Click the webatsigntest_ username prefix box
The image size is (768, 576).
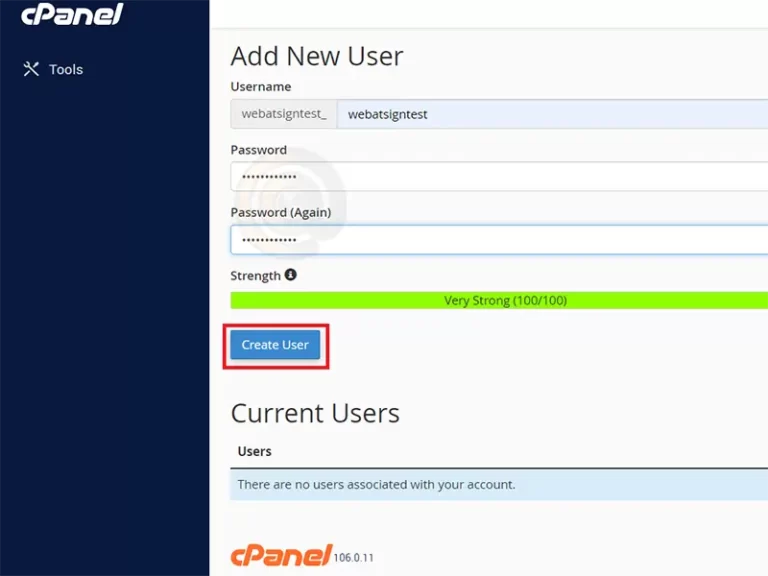tap(284, 114)
